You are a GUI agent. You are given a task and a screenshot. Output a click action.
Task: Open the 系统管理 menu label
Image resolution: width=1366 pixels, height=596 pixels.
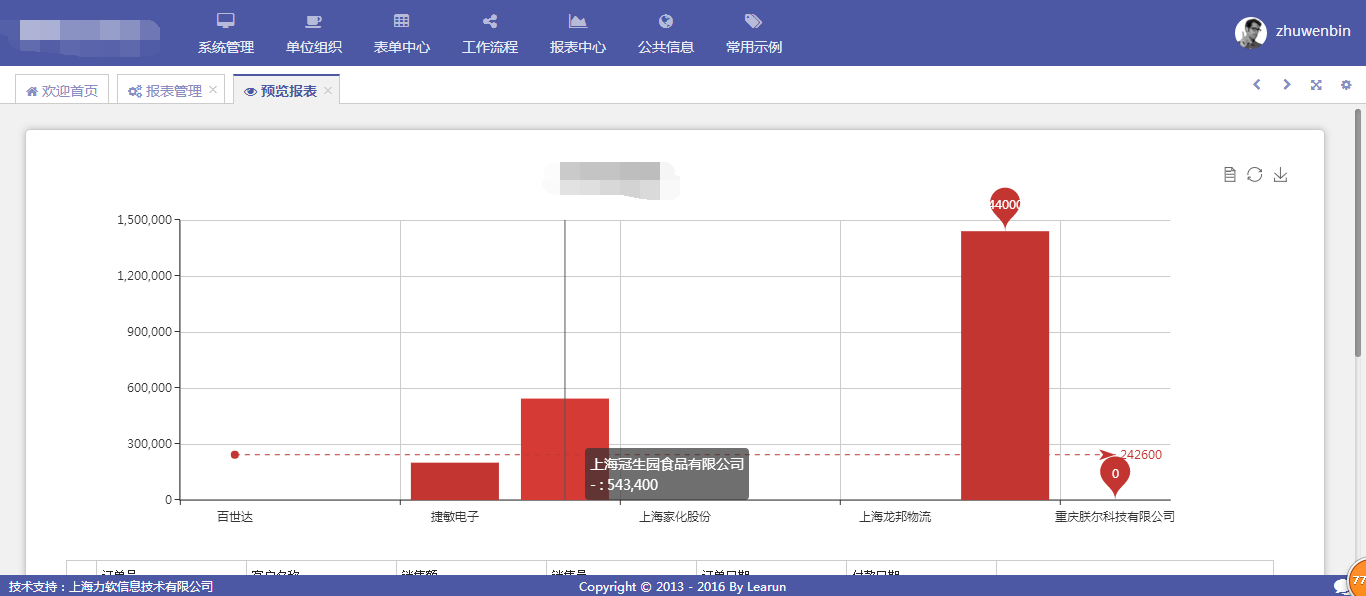pos(226,47)
